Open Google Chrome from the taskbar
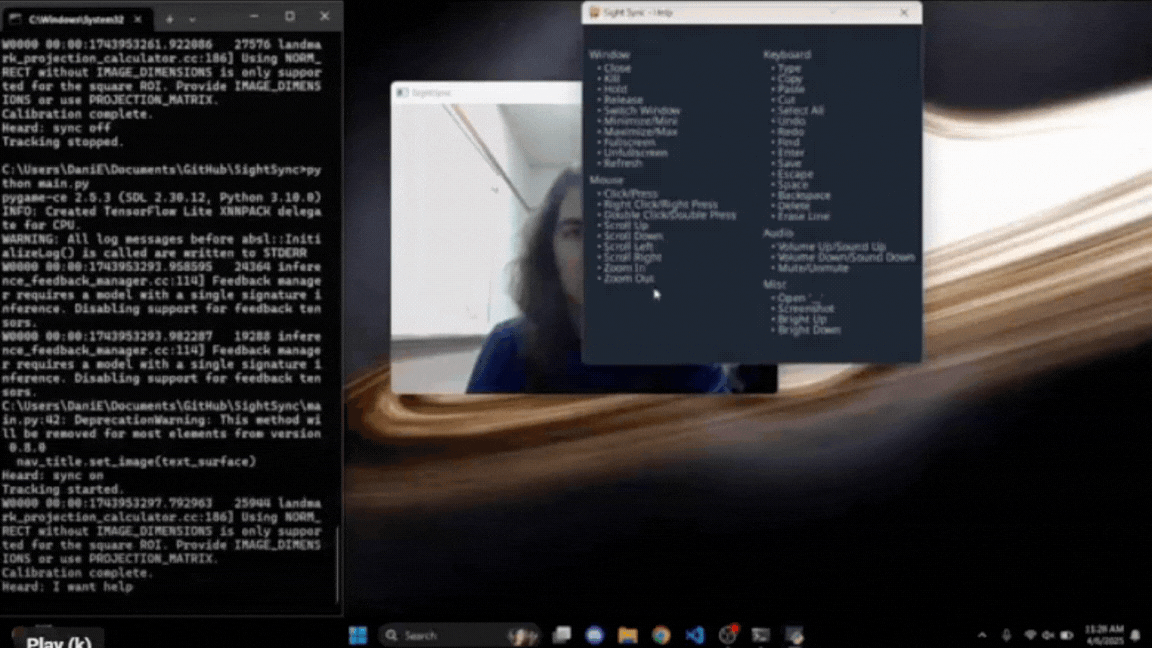The width and height of the screenshot is (1152, 648). 661,635
